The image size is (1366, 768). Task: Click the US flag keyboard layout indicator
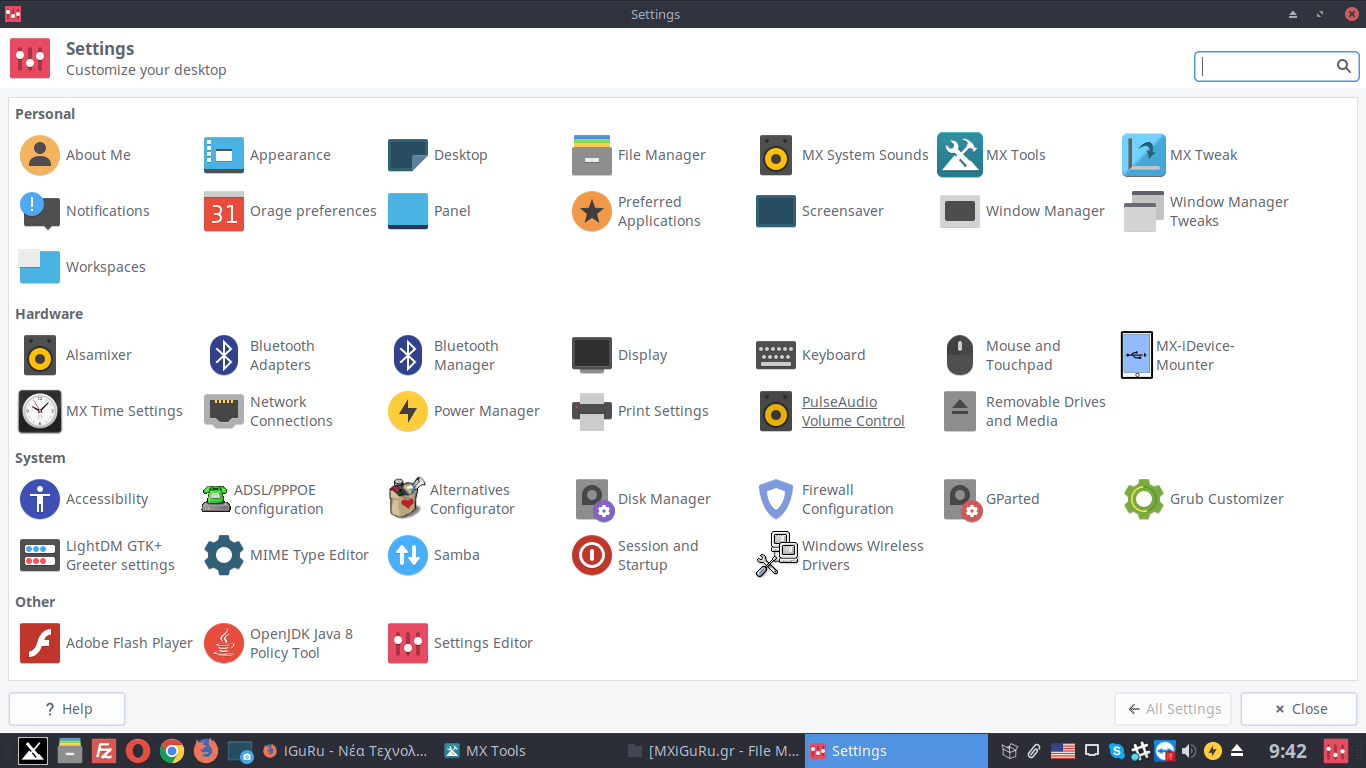[1063, 751]
